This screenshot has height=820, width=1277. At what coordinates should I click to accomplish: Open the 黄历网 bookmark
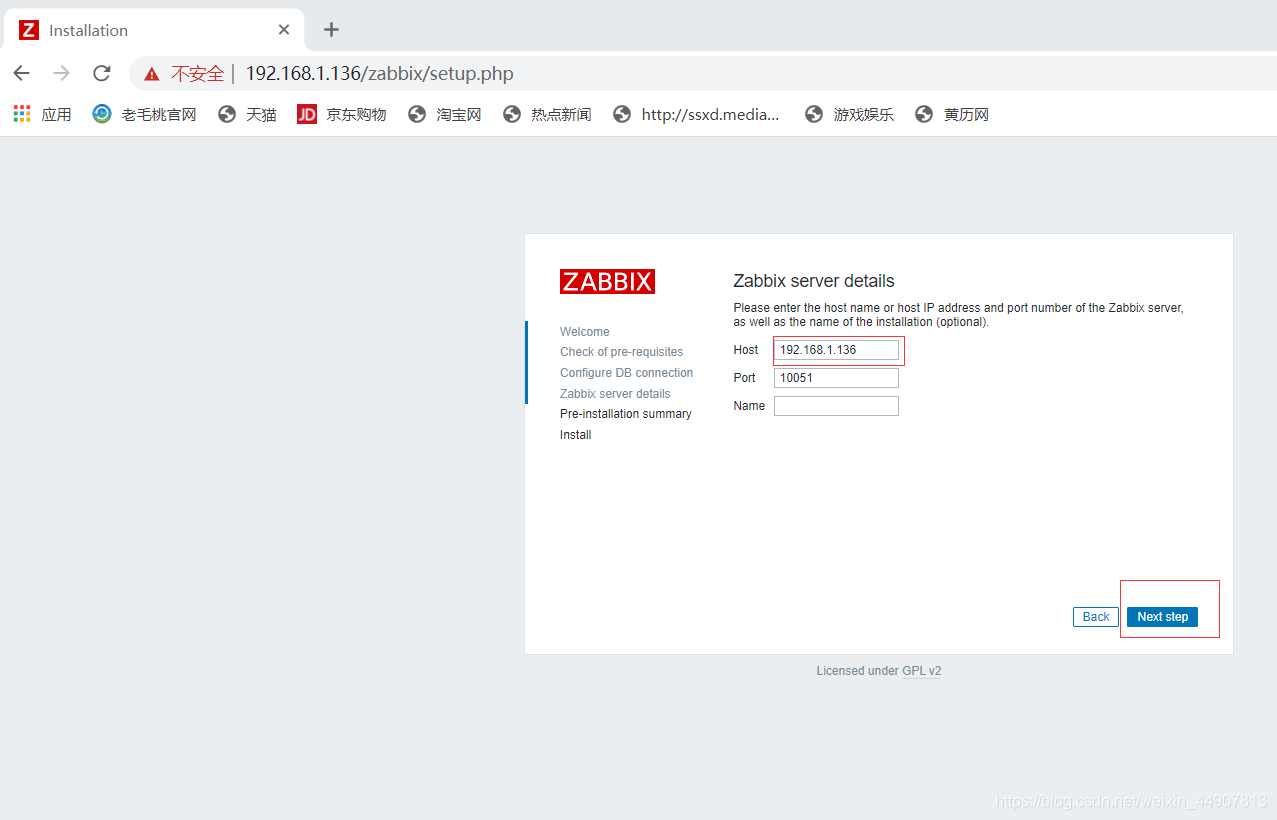tap(952, 114)
